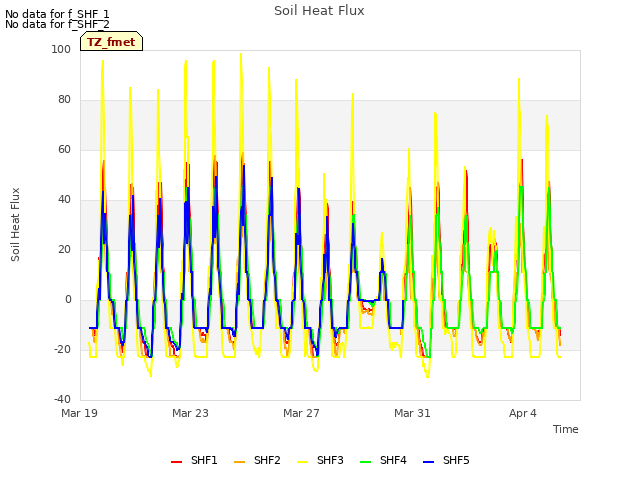
Task: Click the 100 y-axis tick label
Action: [61, 49]
